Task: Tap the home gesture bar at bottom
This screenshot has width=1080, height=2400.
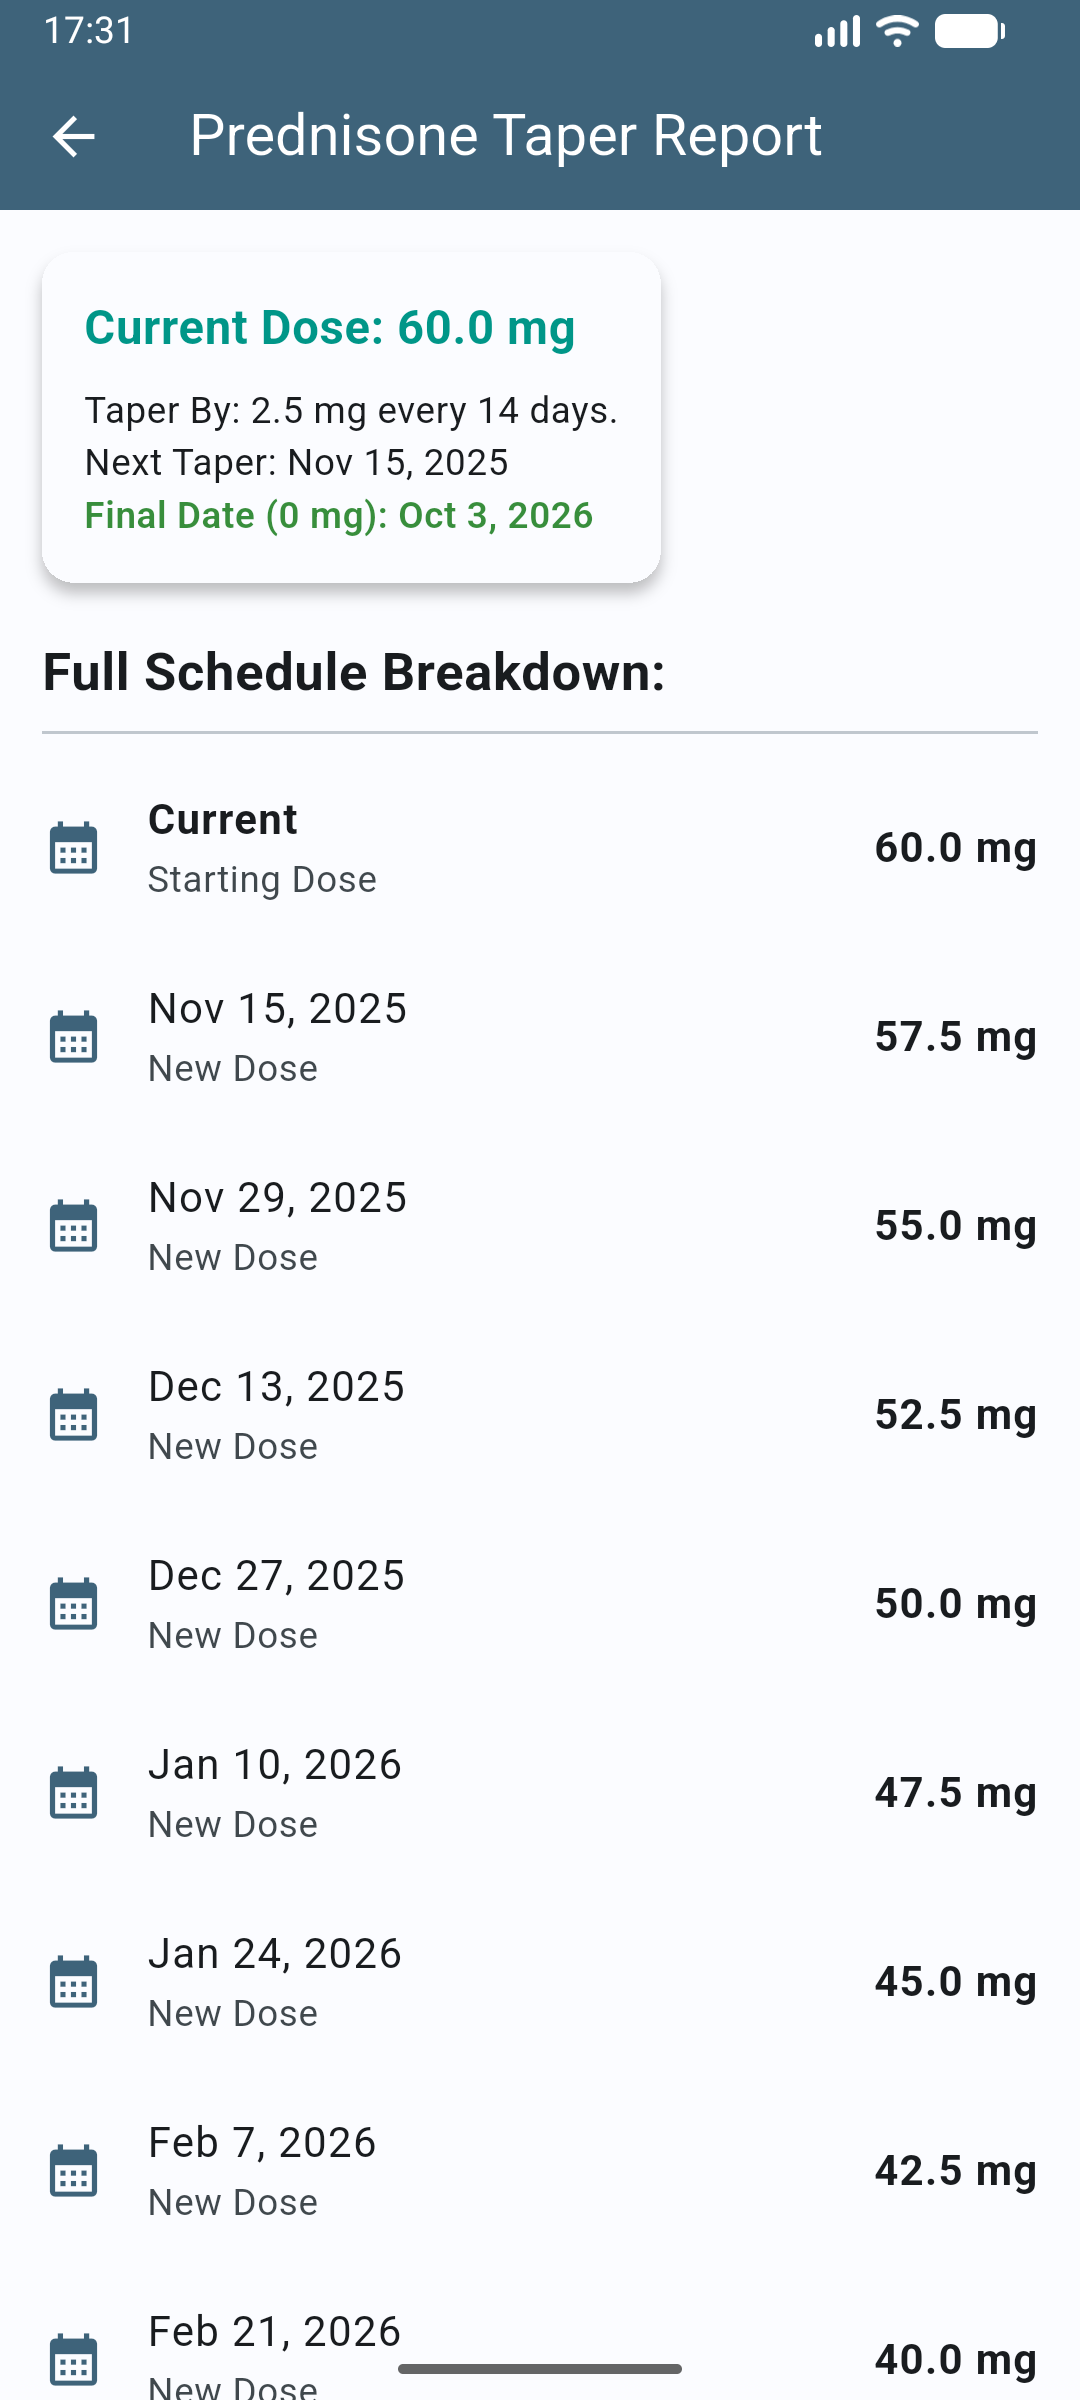Action: click(540, 2368)
